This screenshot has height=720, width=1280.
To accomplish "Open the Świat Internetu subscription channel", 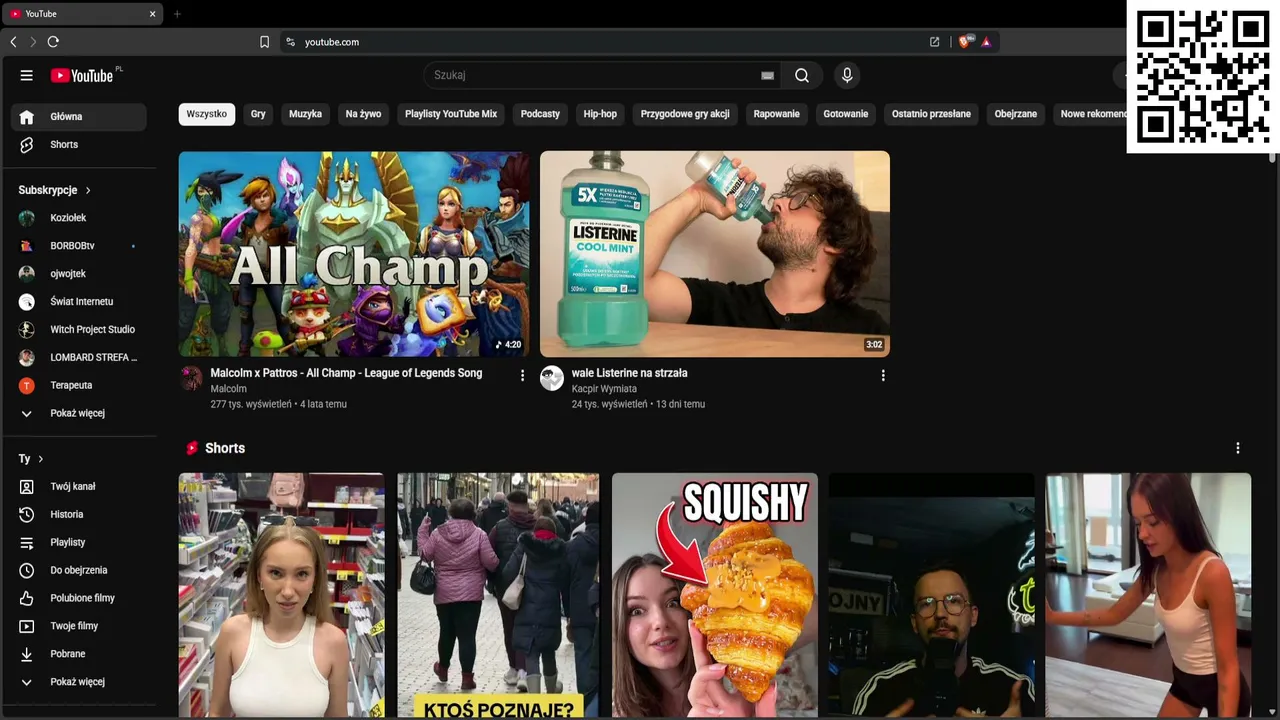I will pyautogui.click(x=79, y=301).
